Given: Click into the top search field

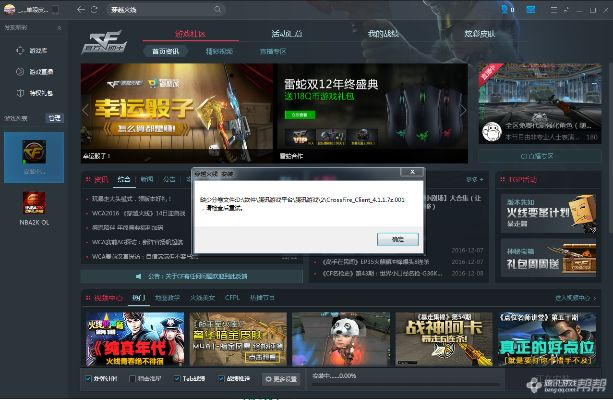Looking at the screenshot, I should [x=166, y=9].
